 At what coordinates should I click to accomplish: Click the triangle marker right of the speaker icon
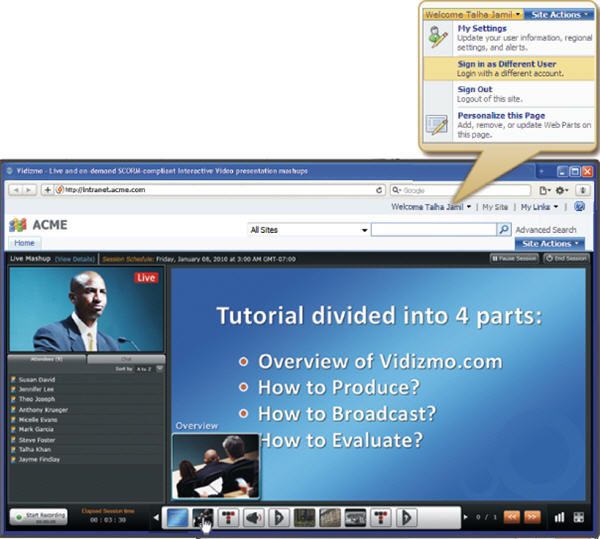[x=279, y=518]
